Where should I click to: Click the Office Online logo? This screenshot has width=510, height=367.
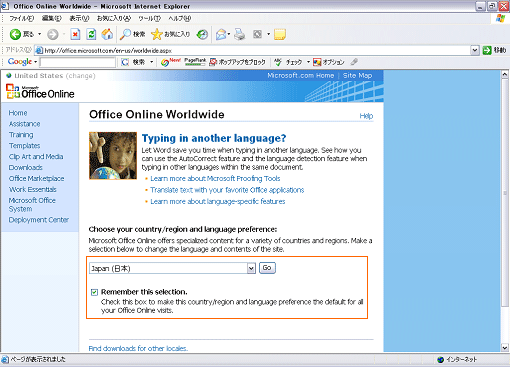coord(40,92)
